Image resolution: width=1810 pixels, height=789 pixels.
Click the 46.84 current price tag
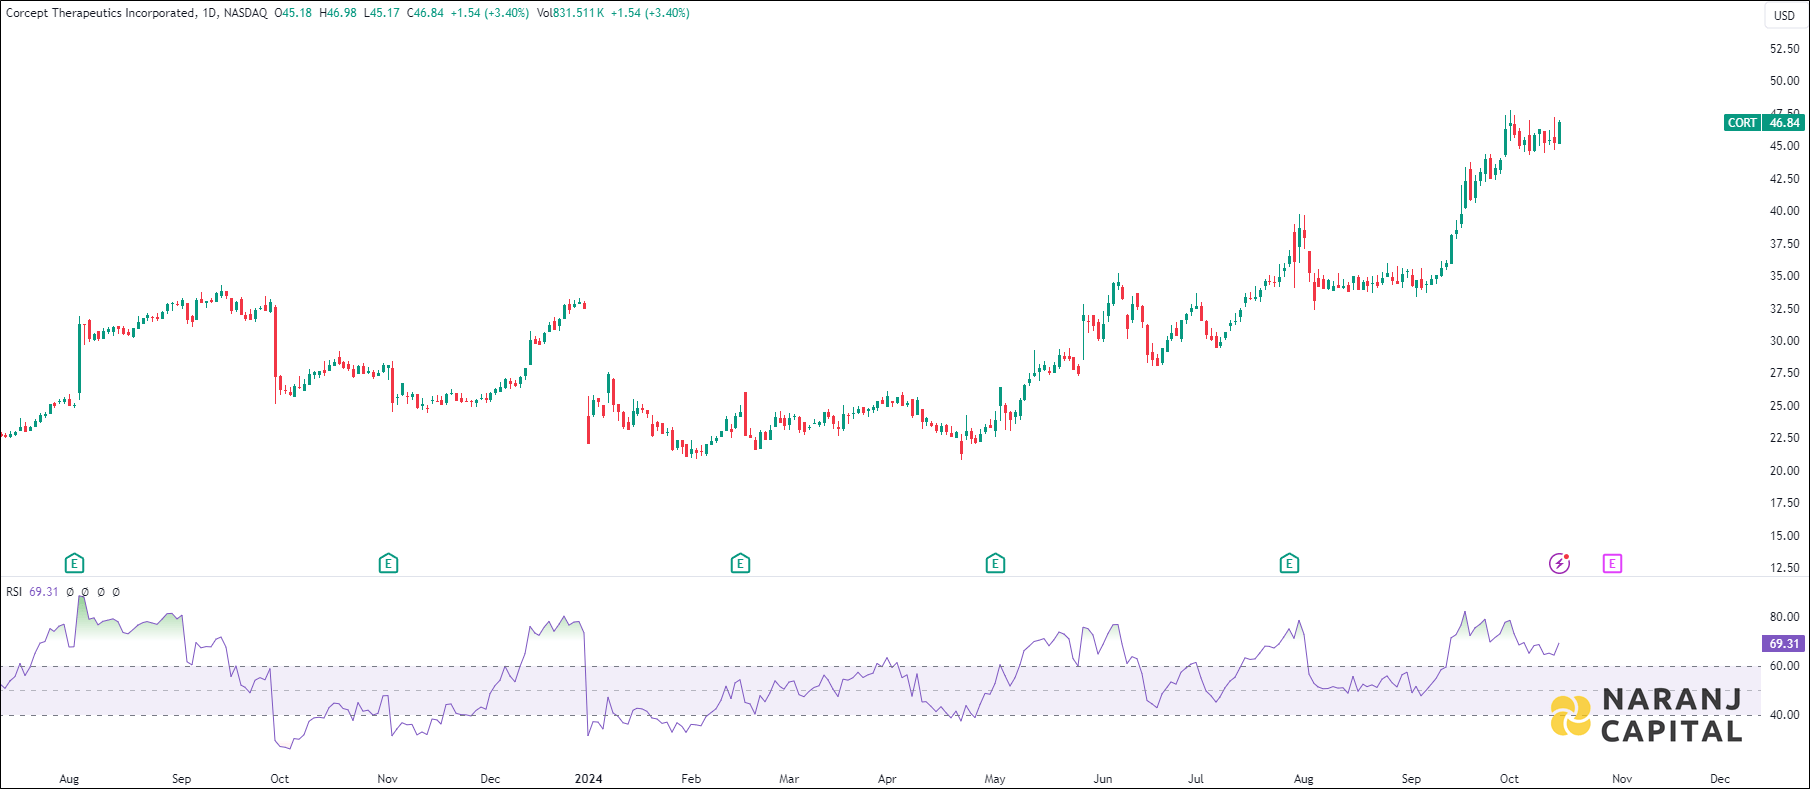tap(1784, 123)
